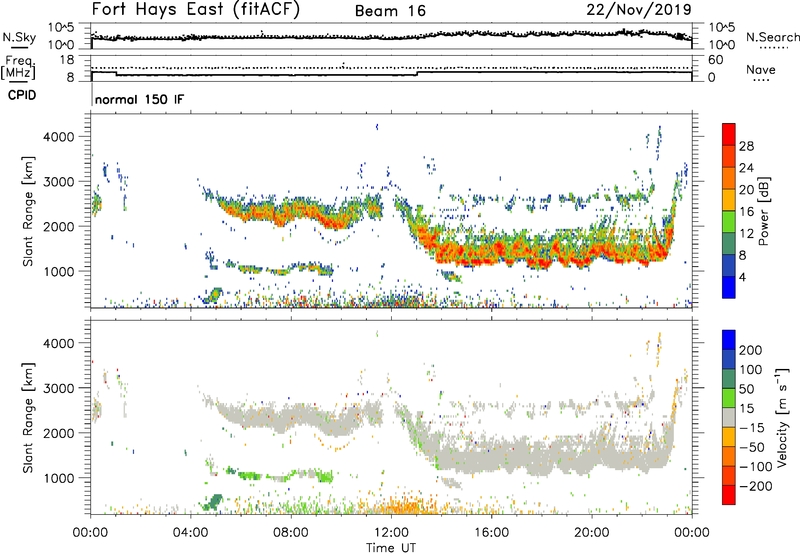Click the blue bottom of power colorbar
800x554 pixels.
[729, 288]
